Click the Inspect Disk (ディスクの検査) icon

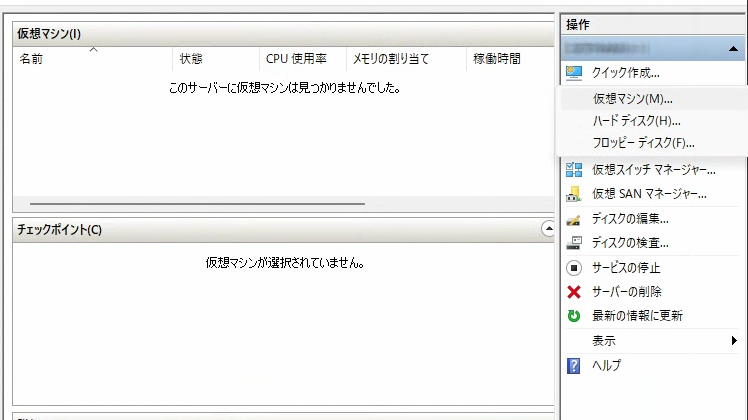pos(574,243)
